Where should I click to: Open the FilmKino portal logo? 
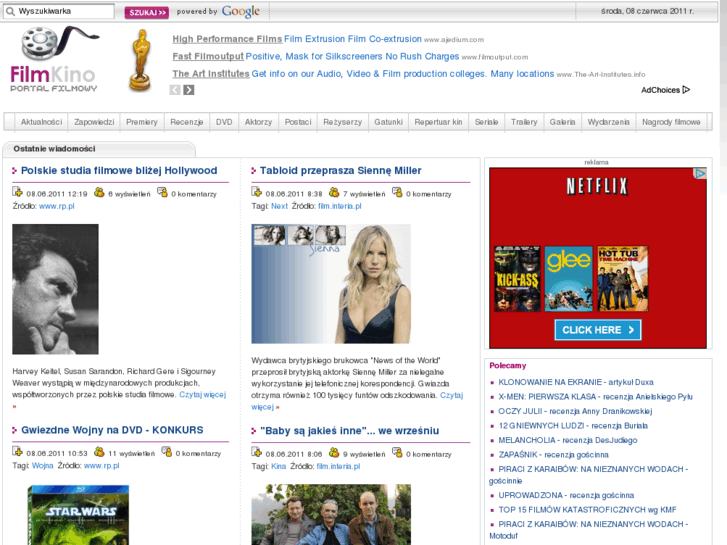[x=54, y=59]
